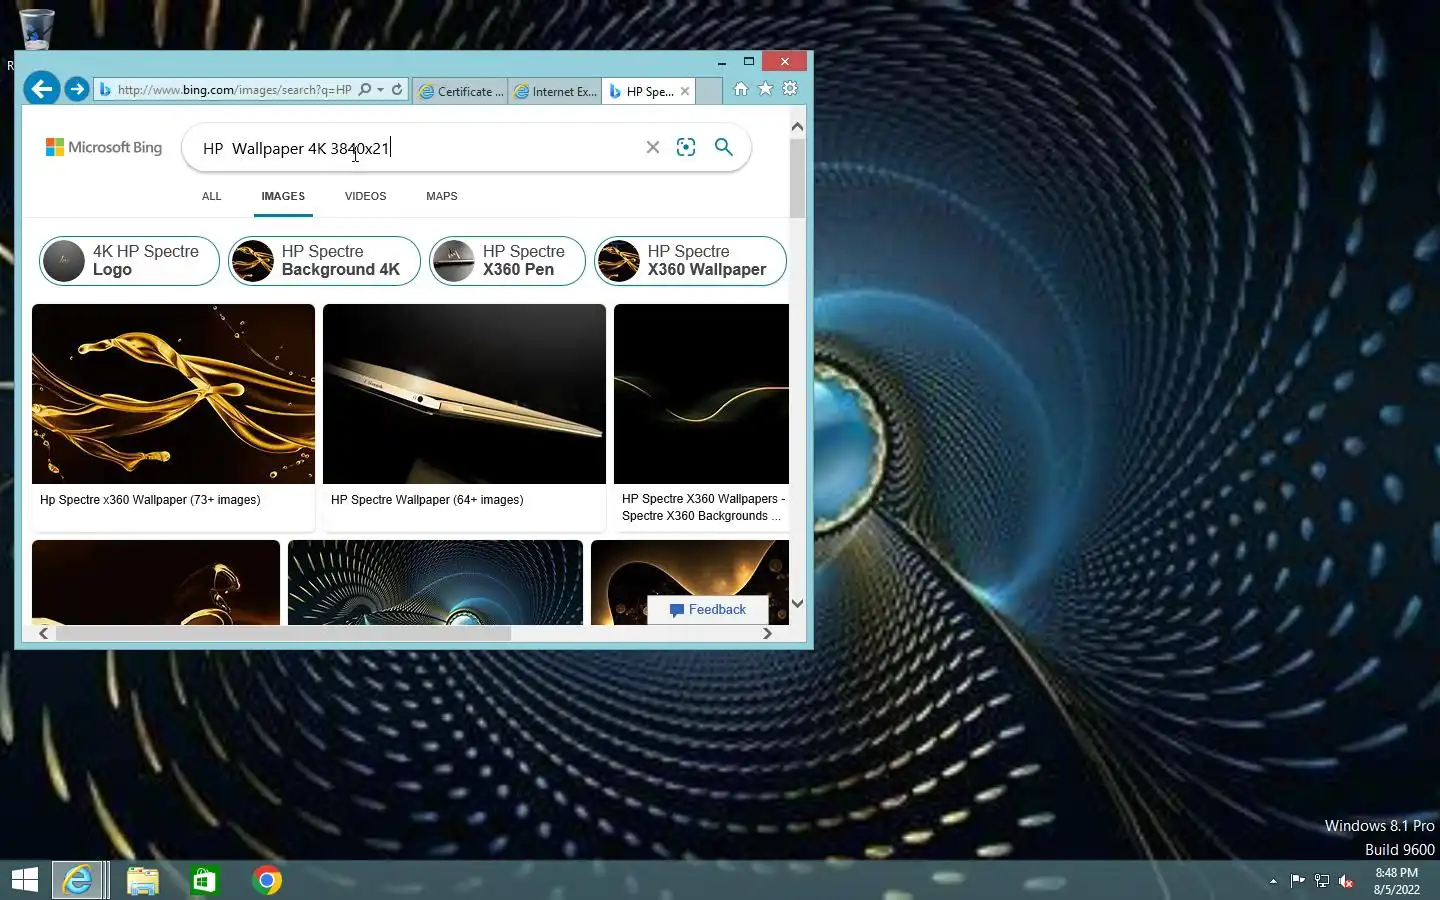Open the Recycle Bin desktop icon
1440x900 pixels.
(x=36, y=30)
